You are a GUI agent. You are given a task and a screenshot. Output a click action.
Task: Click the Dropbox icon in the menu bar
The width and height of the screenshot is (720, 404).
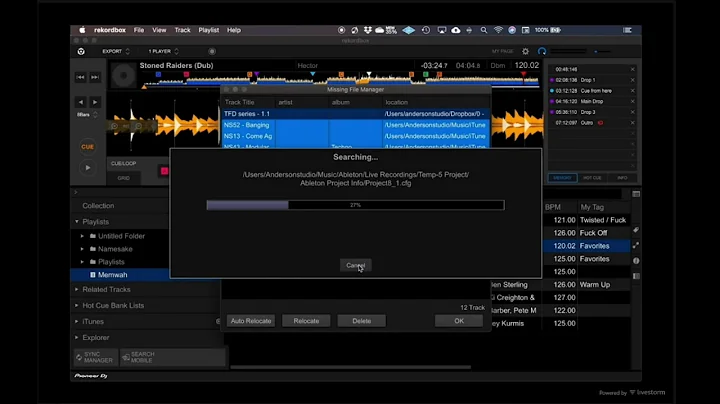(x=368, y=30)
